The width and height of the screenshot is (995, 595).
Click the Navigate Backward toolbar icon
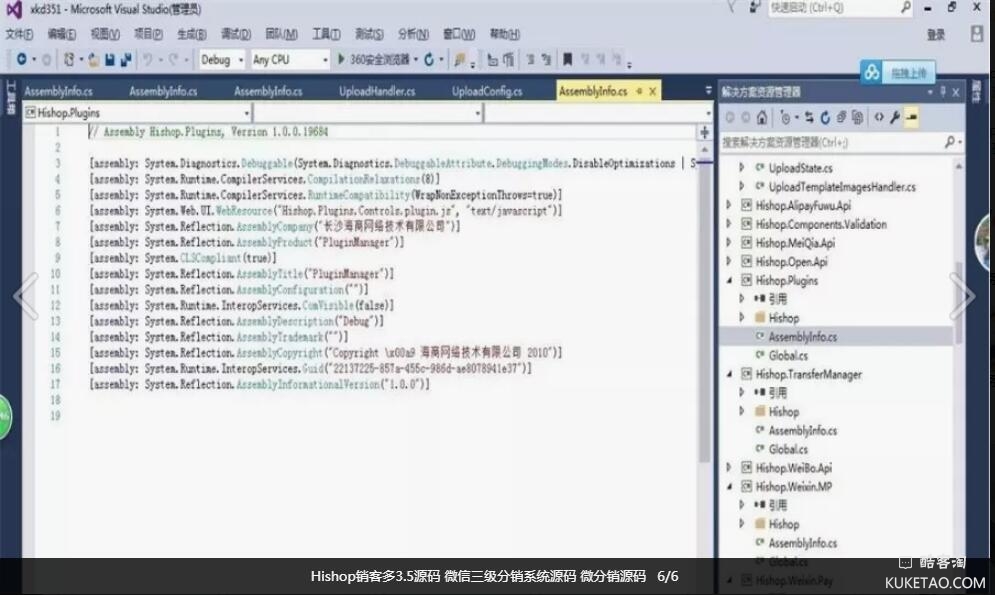click(21, 59)
